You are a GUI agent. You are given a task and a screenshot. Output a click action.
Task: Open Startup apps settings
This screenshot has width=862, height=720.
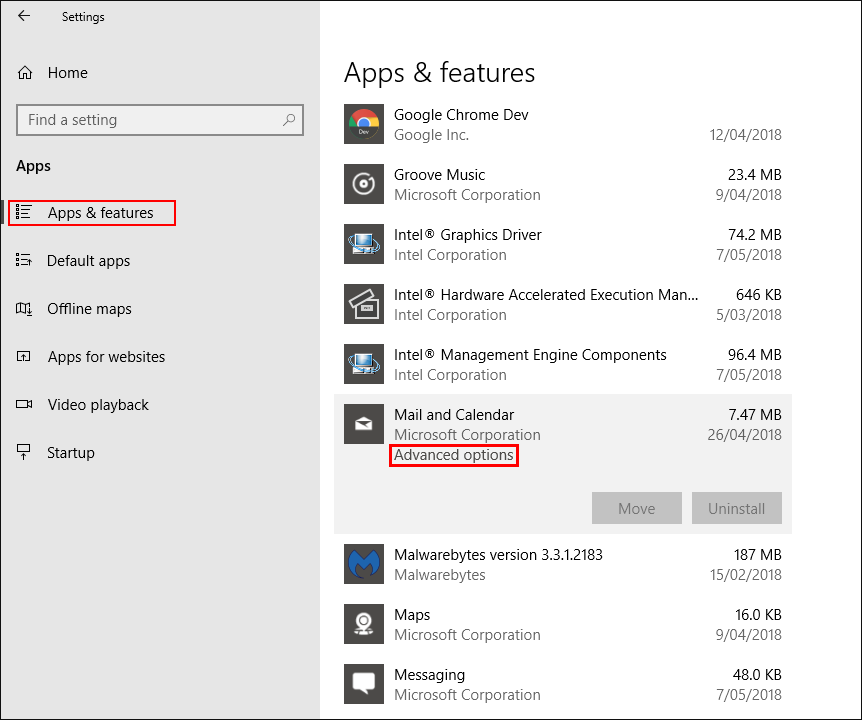71,452
